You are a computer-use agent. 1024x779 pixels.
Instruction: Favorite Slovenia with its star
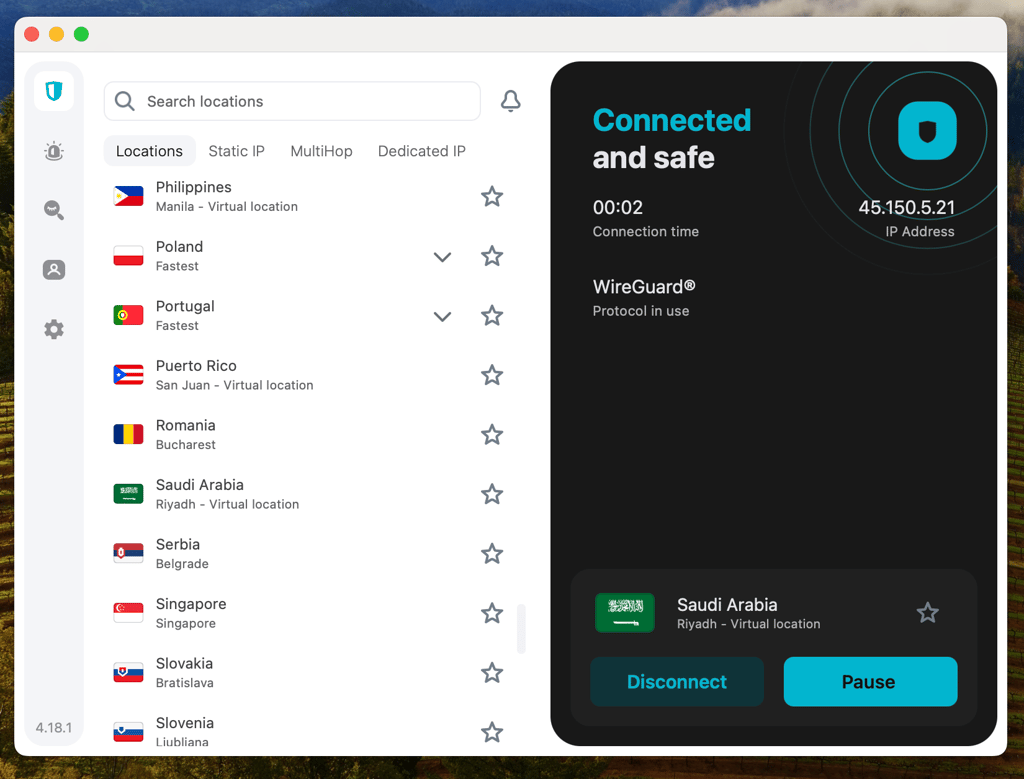pyautogui.click(x=492, y=732)
